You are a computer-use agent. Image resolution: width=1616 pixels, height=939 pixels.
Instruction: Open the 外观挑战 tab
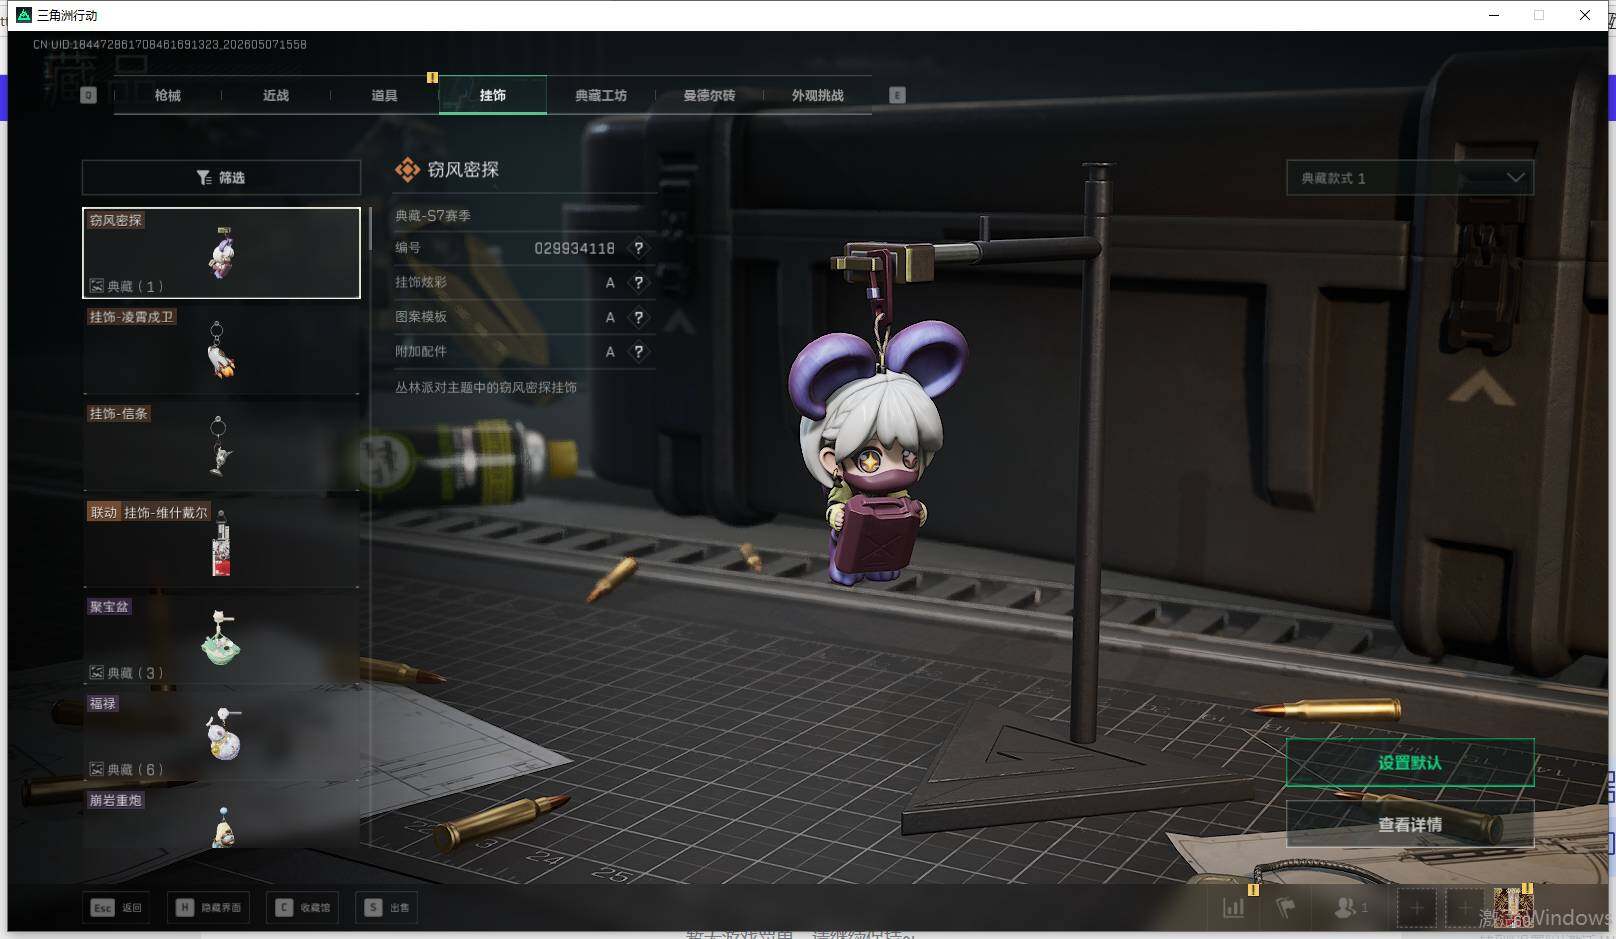(x=818, y=95)
